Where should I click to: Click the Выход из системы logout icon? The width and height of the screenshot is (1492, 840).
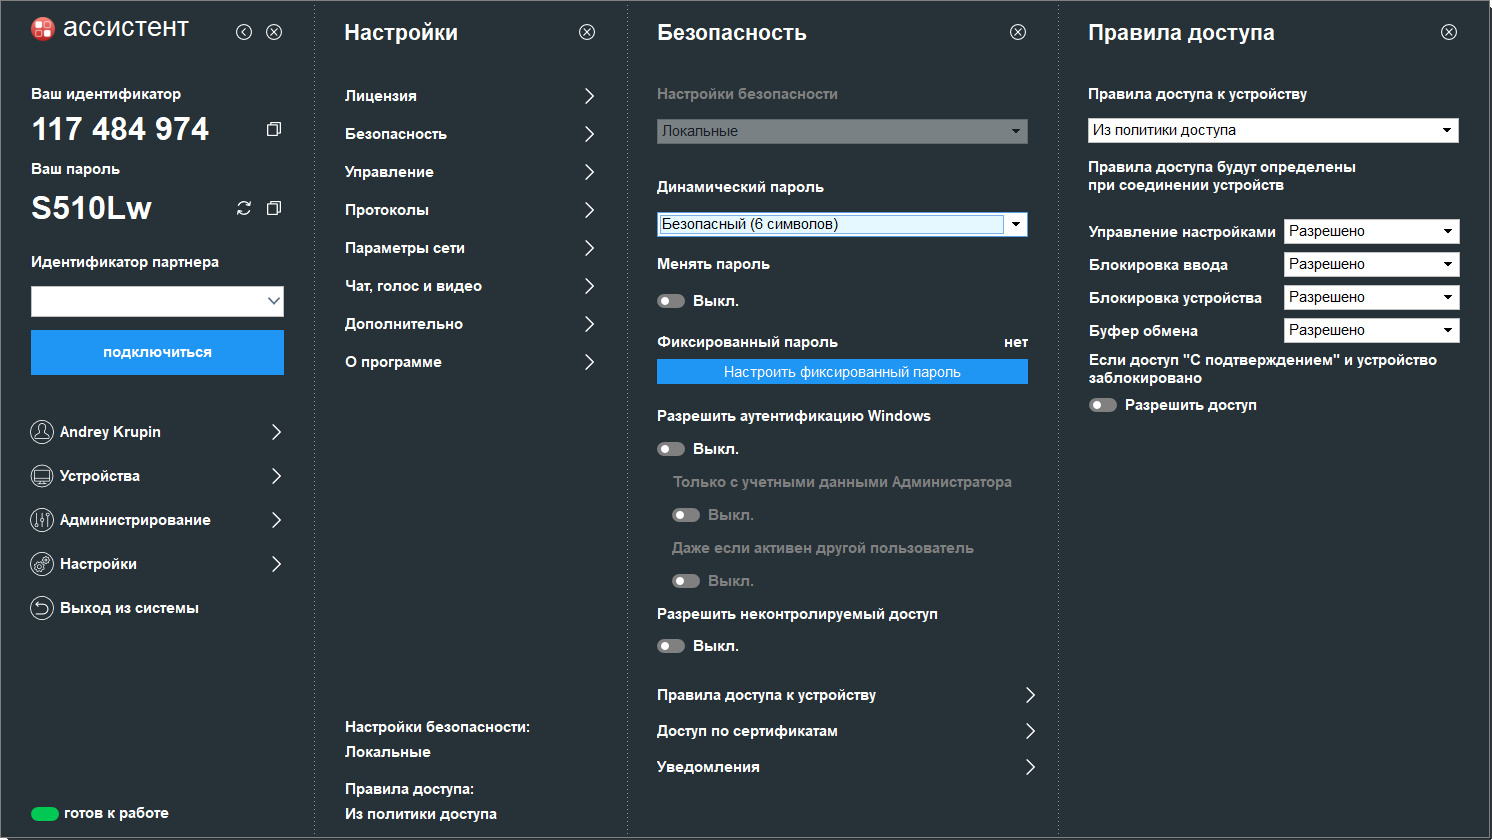point(42,608)
